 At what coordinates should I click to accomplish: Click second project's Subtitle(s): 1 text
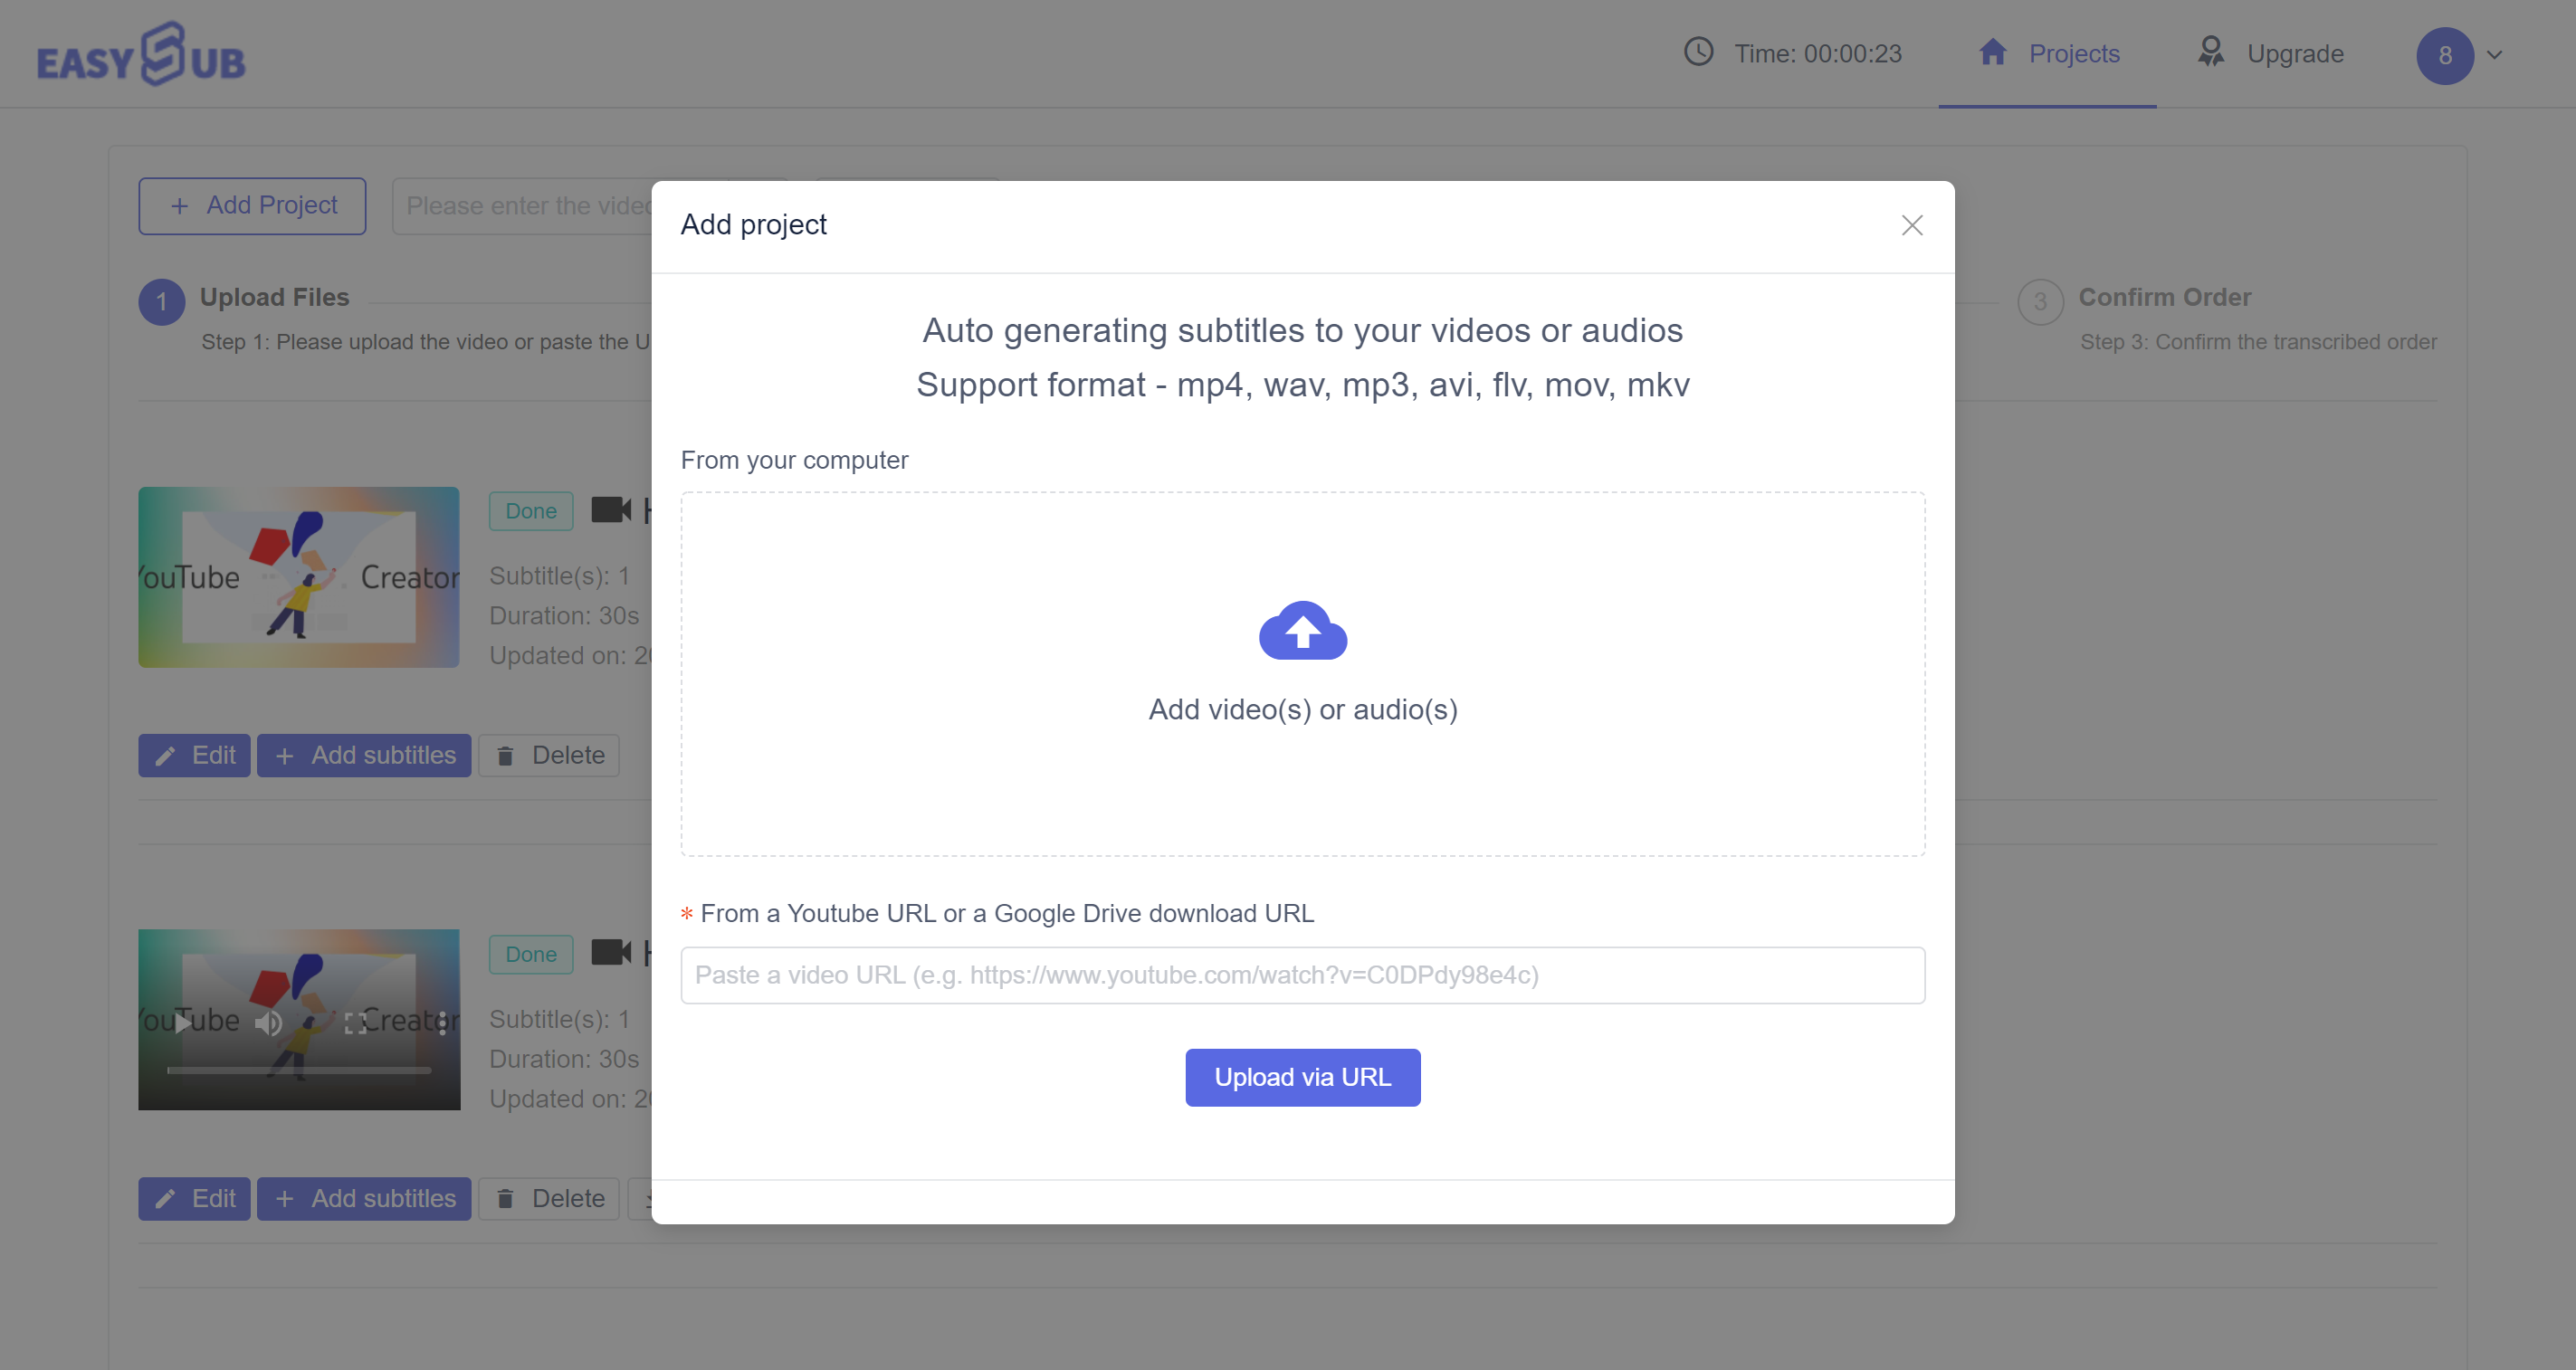point(559,1019)
